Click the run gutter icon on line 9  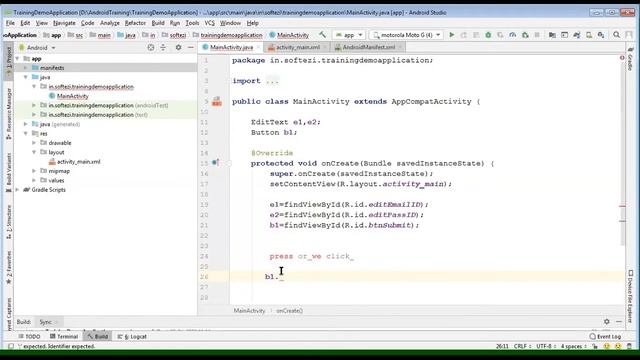pos(217,102)
